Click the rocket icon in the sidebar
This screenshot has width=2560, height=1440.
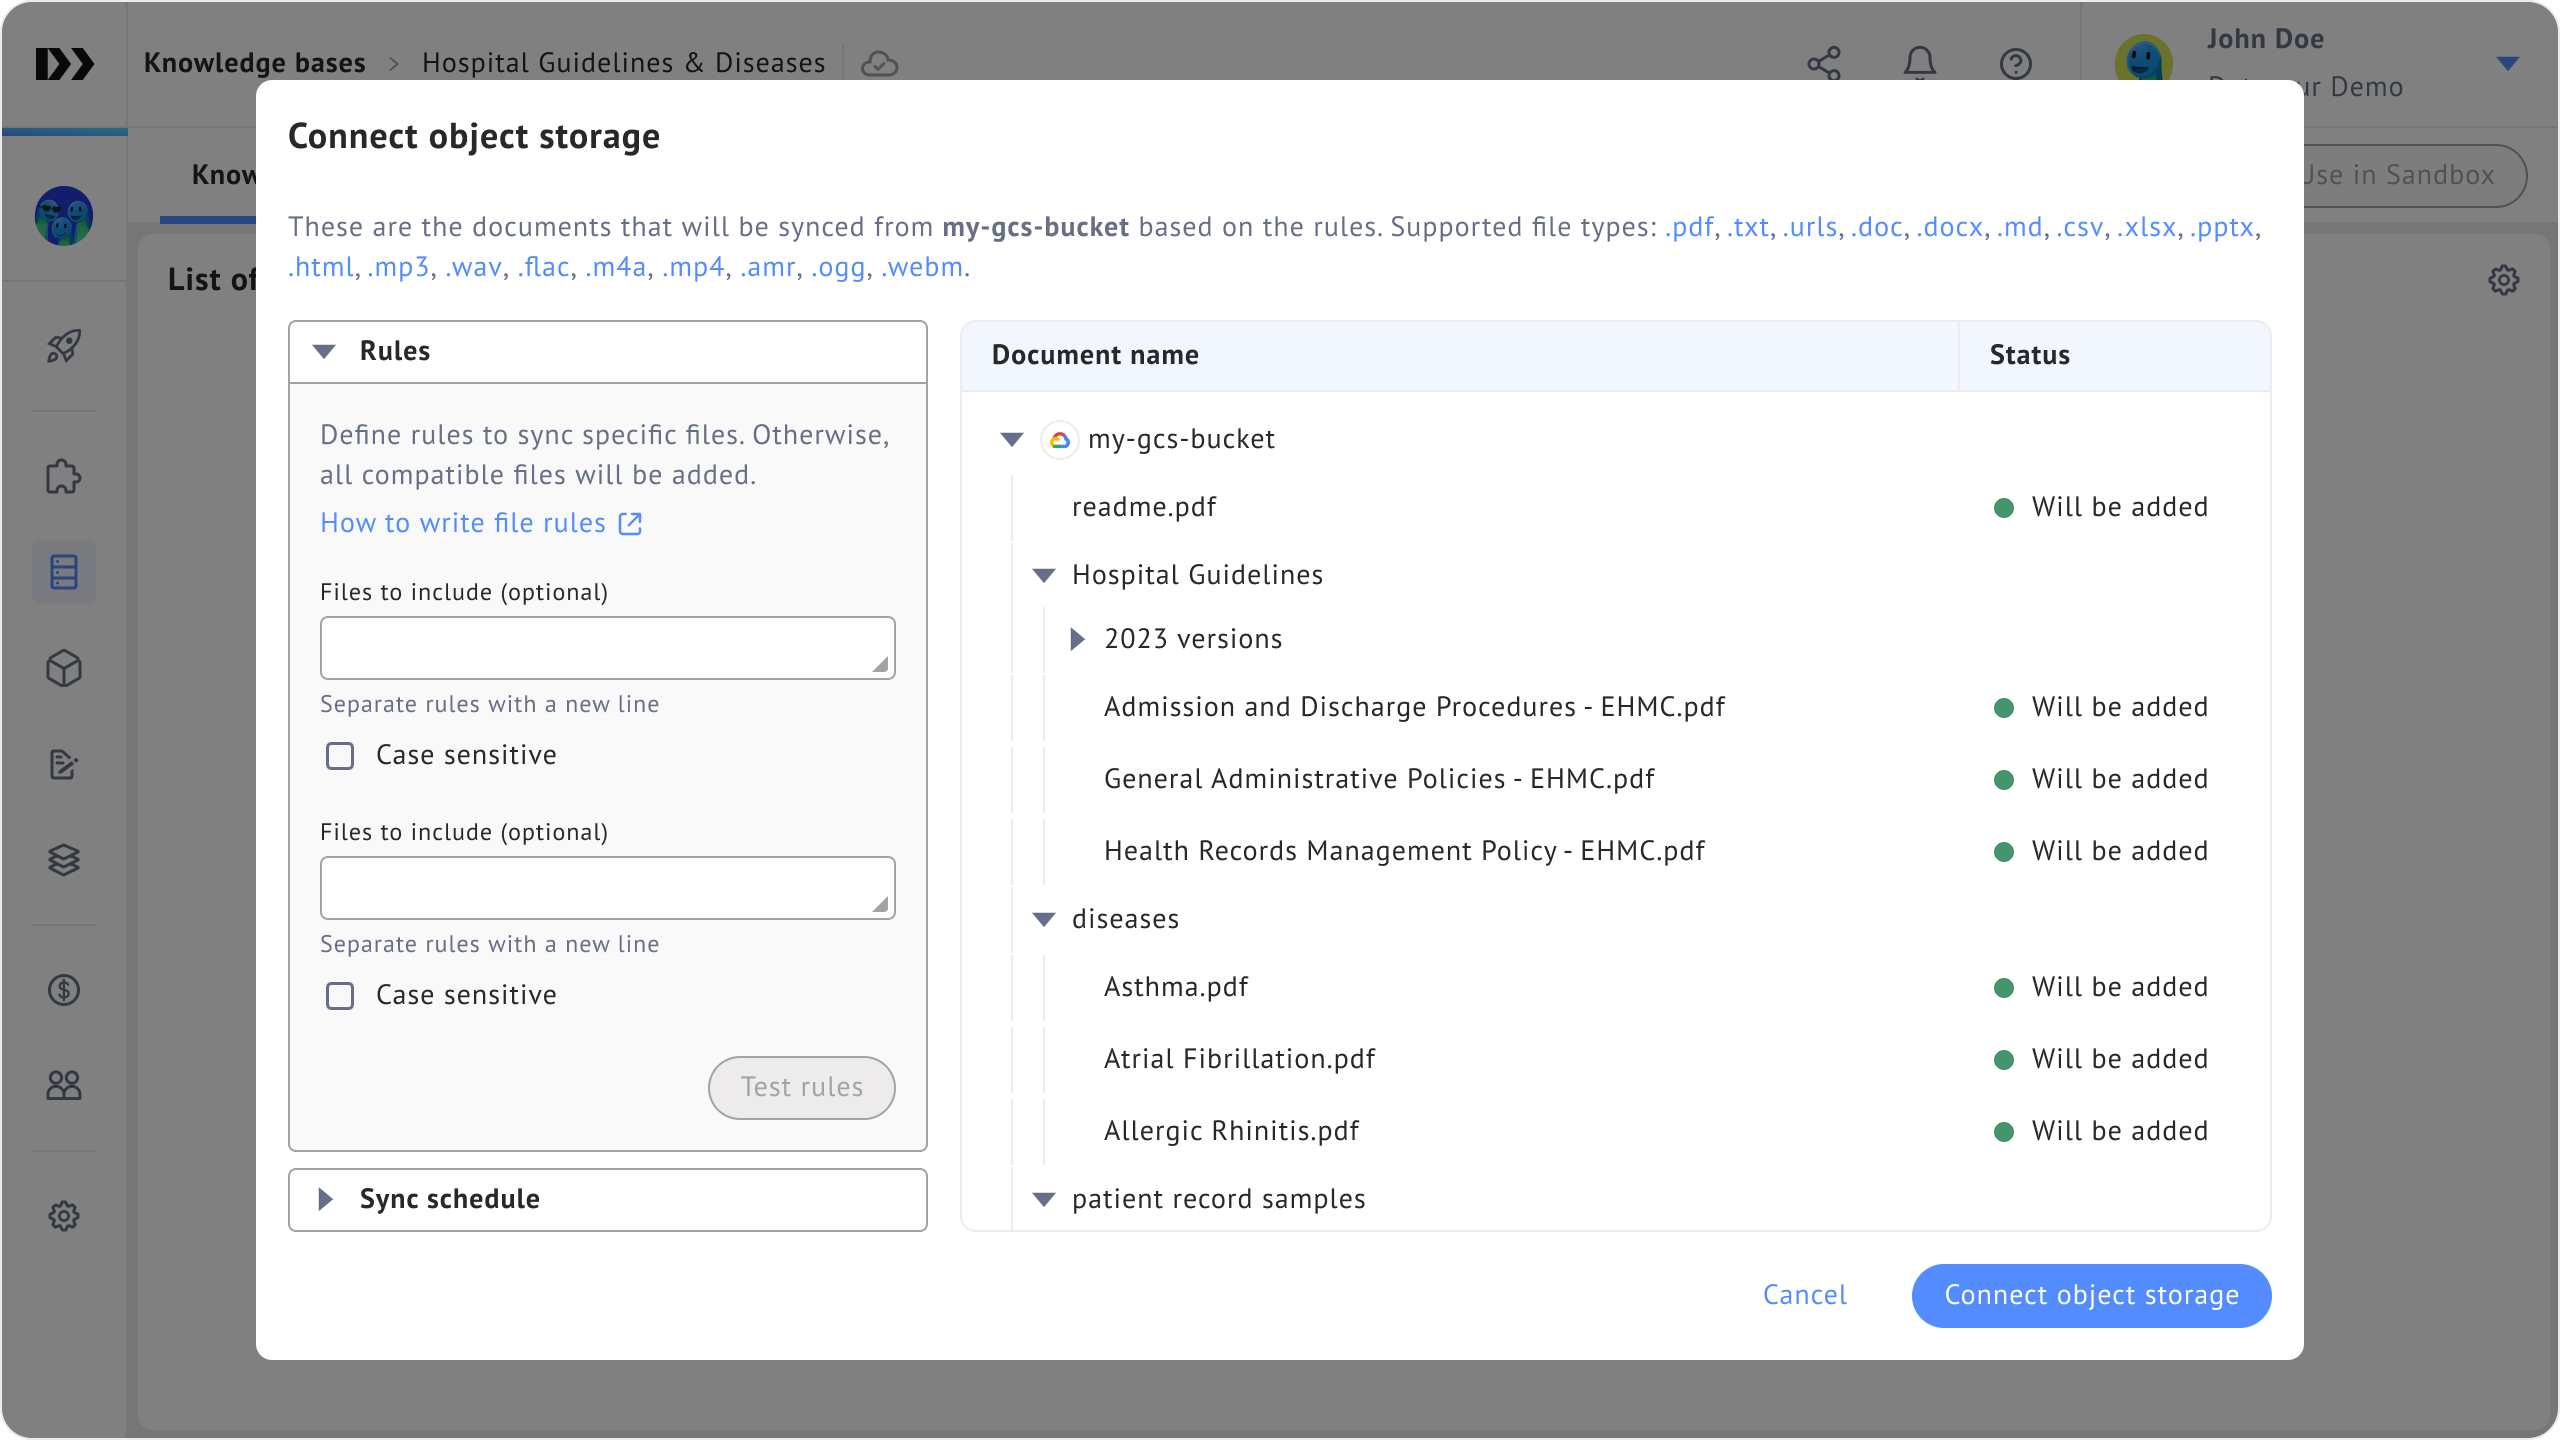pyautogui.click(x=64, y=347)
